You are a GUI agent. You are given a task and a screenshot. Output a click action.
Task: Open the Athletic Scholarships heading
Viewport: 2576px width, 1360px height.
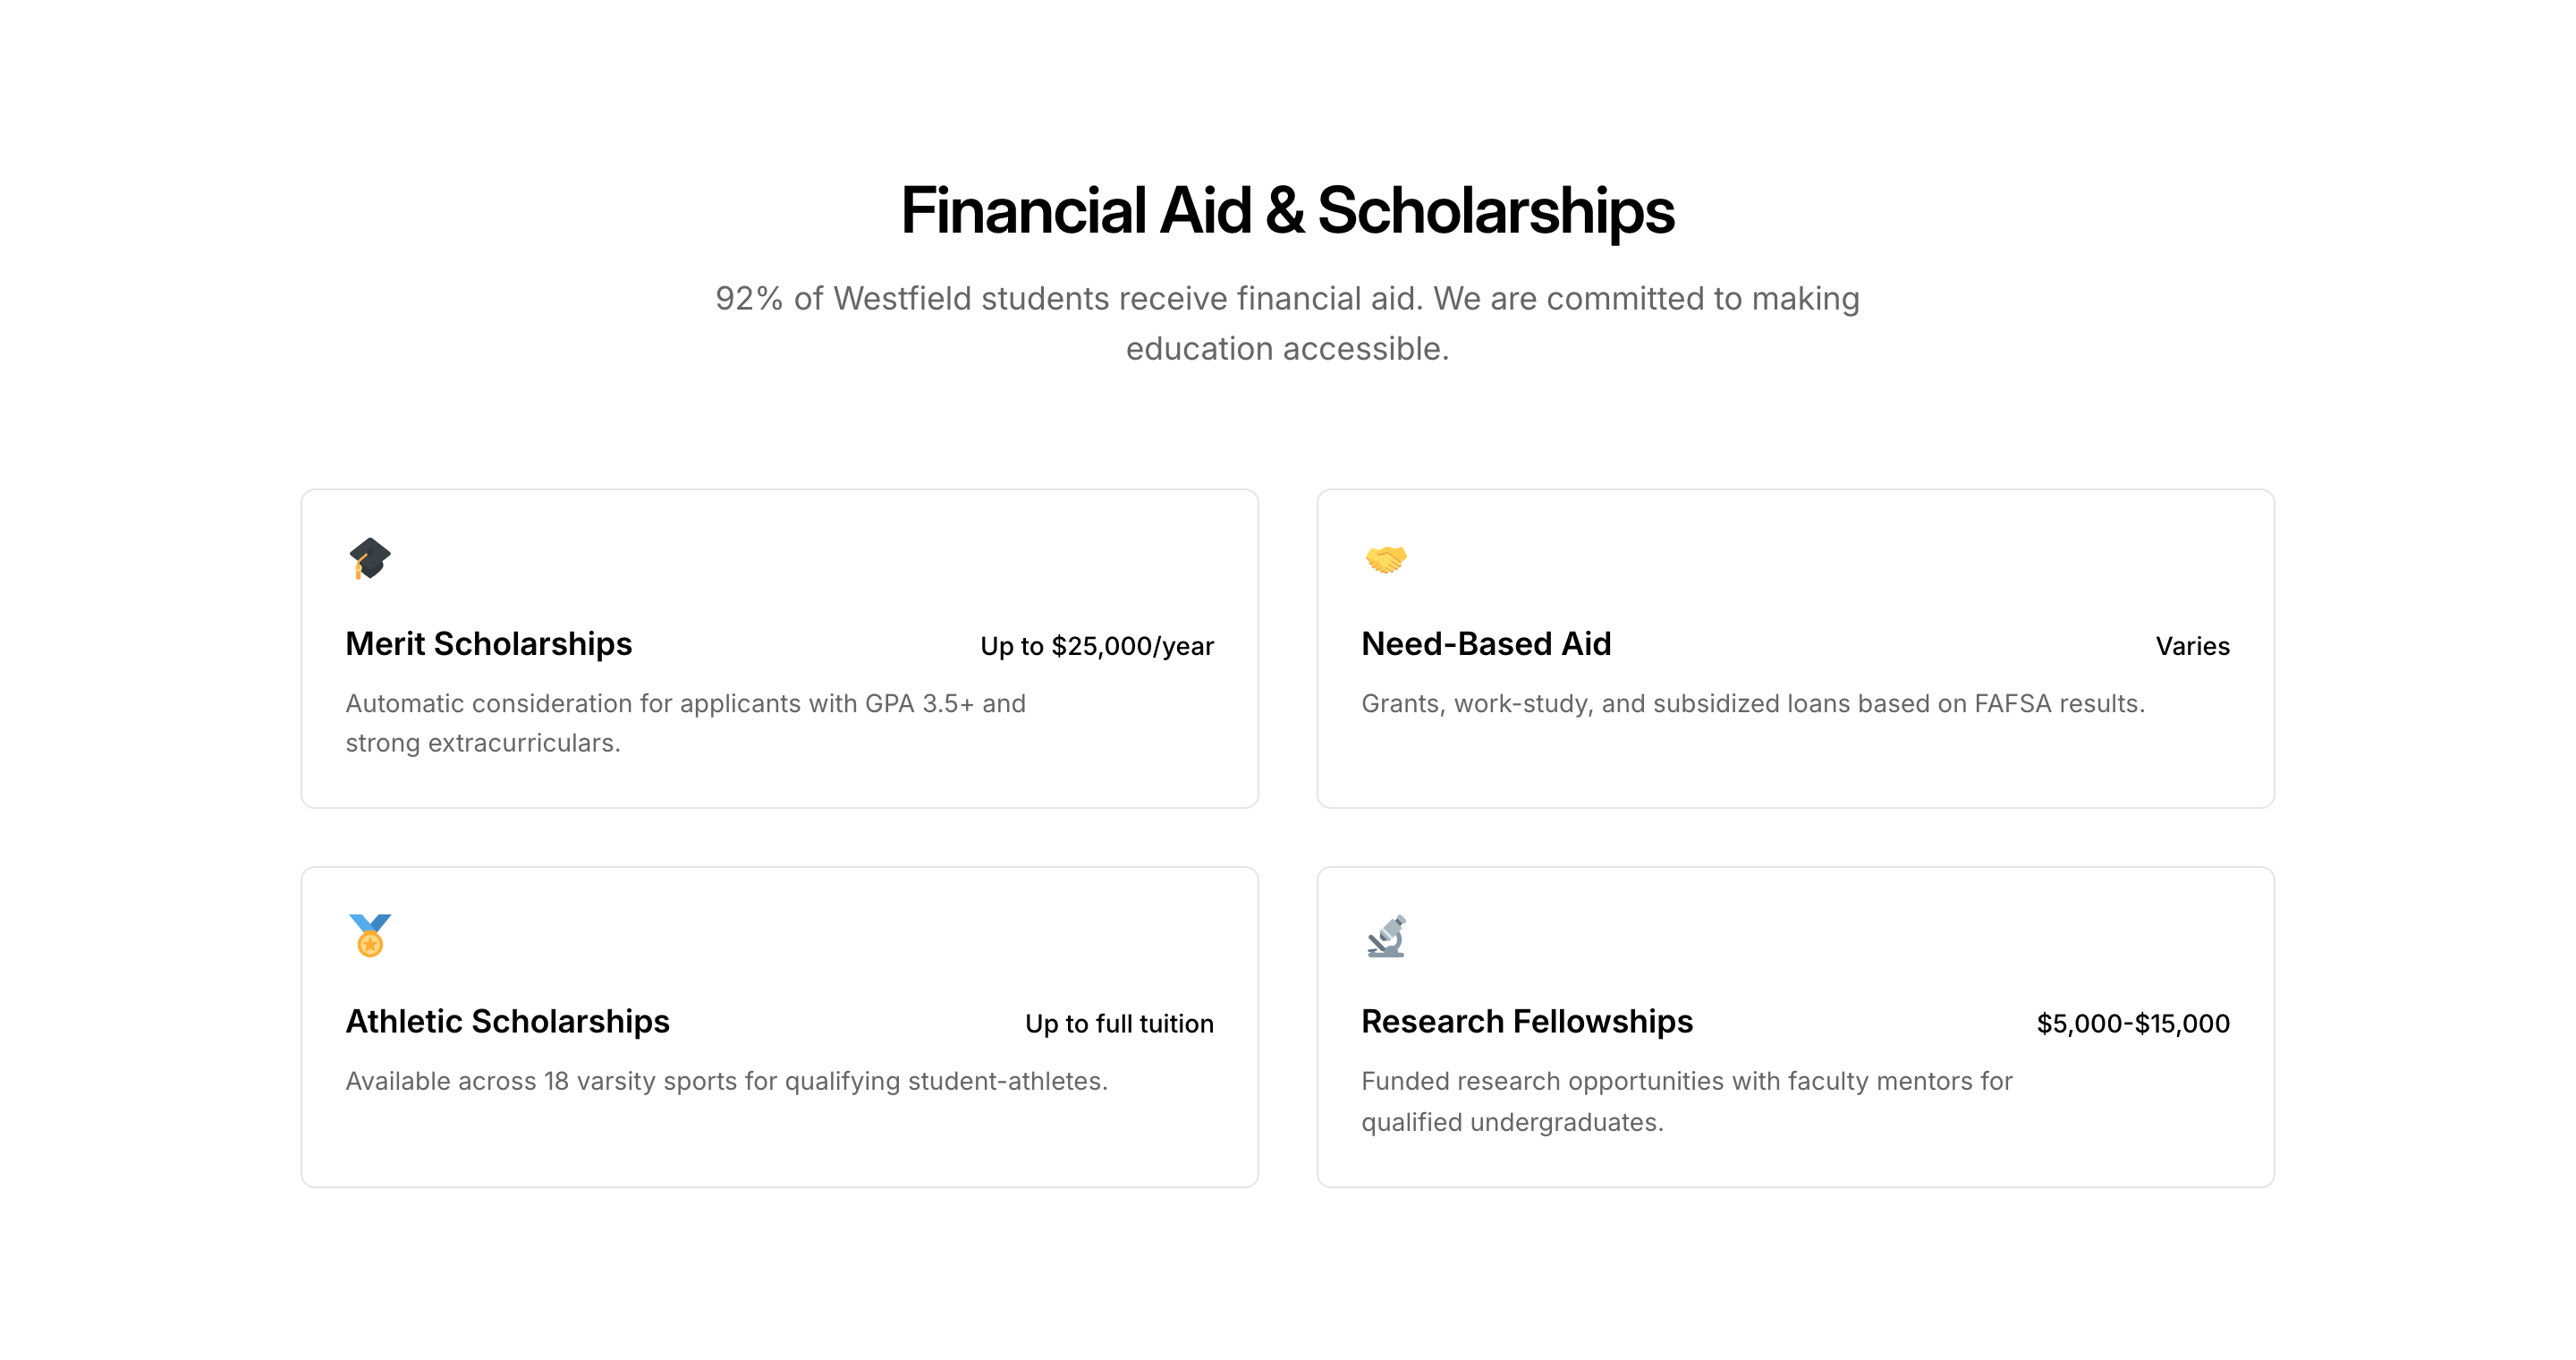coord(507,1022)
